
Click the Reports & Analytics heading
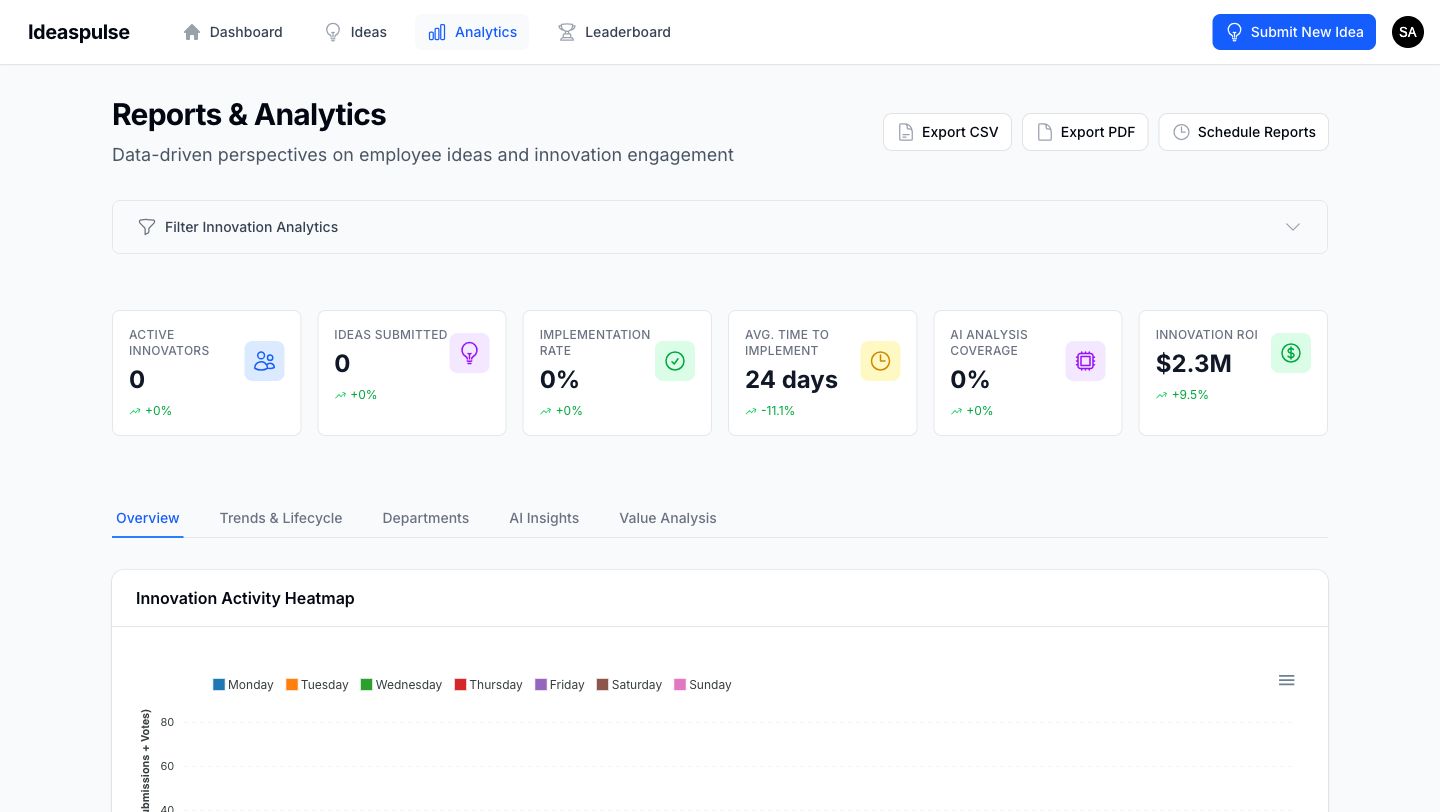[249, 115]
